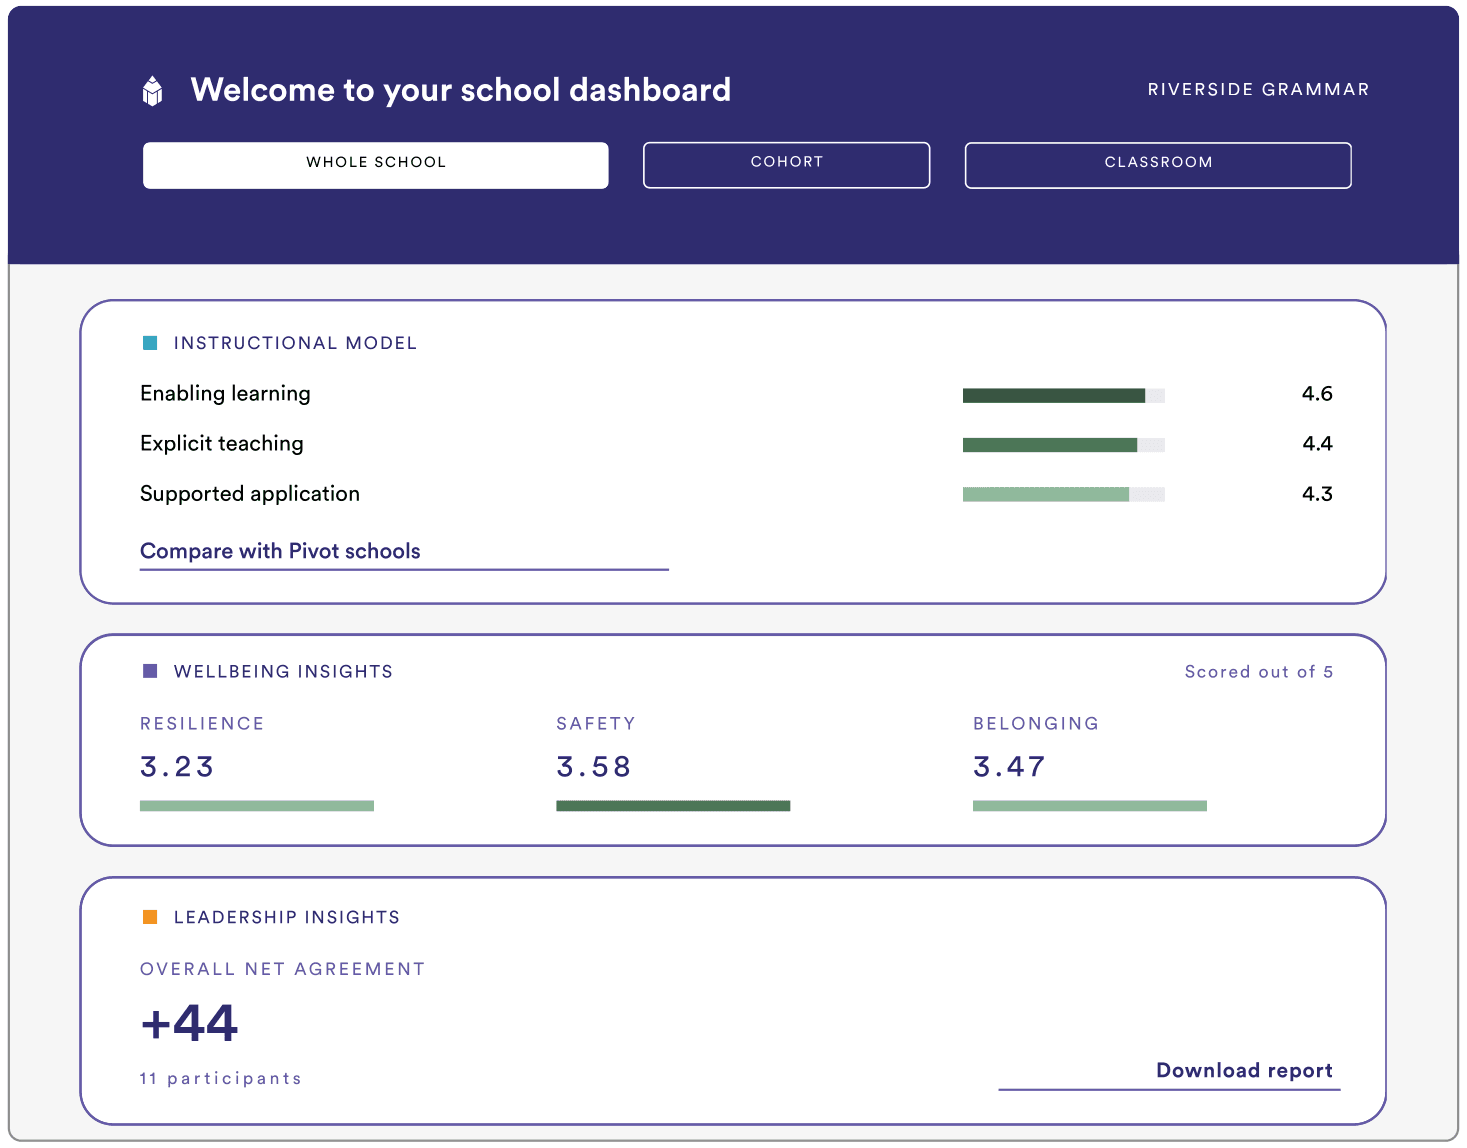Click the Download report link
Screen dimensions: 1467x1148
(x=1244, y=1070)
